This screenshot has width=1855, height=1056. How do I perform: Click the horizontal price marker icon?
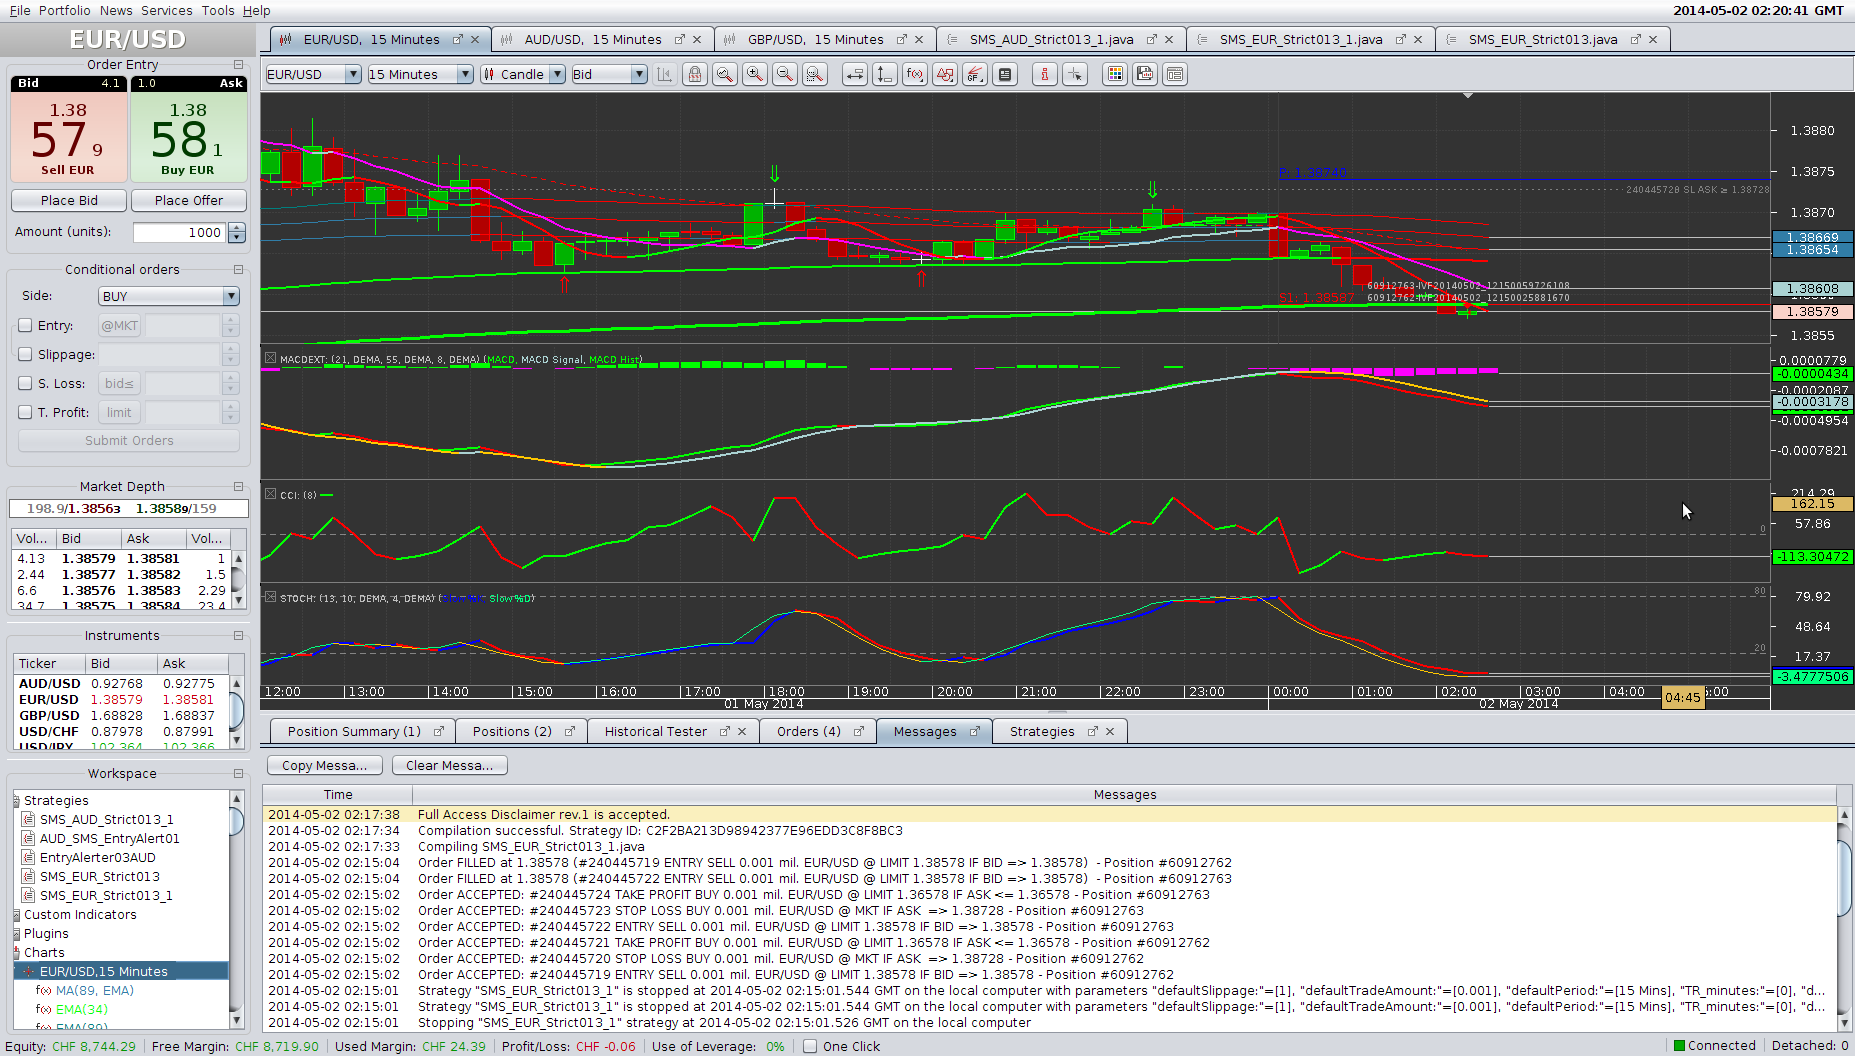point(855,74)
